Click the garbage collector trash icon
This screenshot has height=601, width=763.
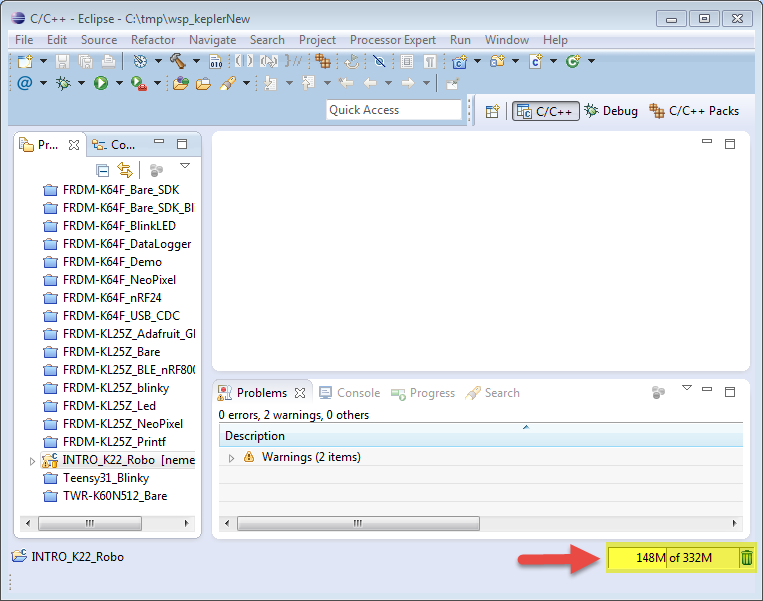747,558
